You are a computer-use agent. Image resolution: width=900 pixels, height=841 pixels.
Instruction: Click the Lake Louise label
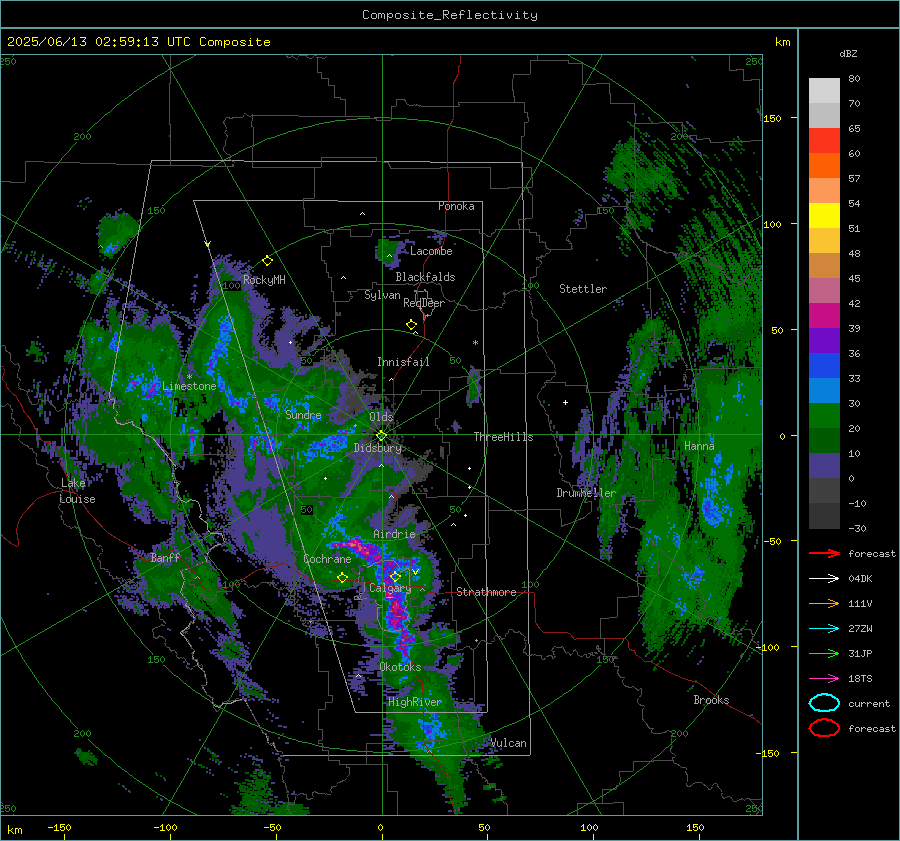77,491
